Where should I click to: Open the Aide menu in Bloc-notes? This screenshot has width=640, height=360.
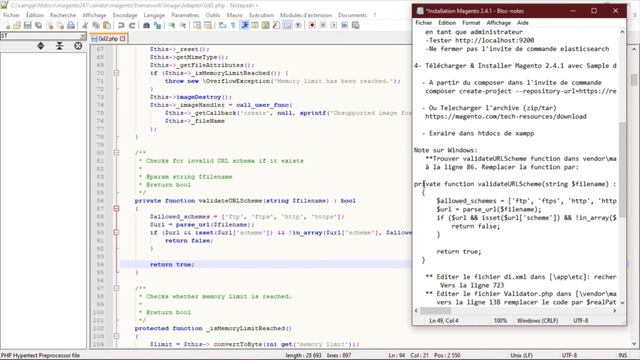click(522, 23)
